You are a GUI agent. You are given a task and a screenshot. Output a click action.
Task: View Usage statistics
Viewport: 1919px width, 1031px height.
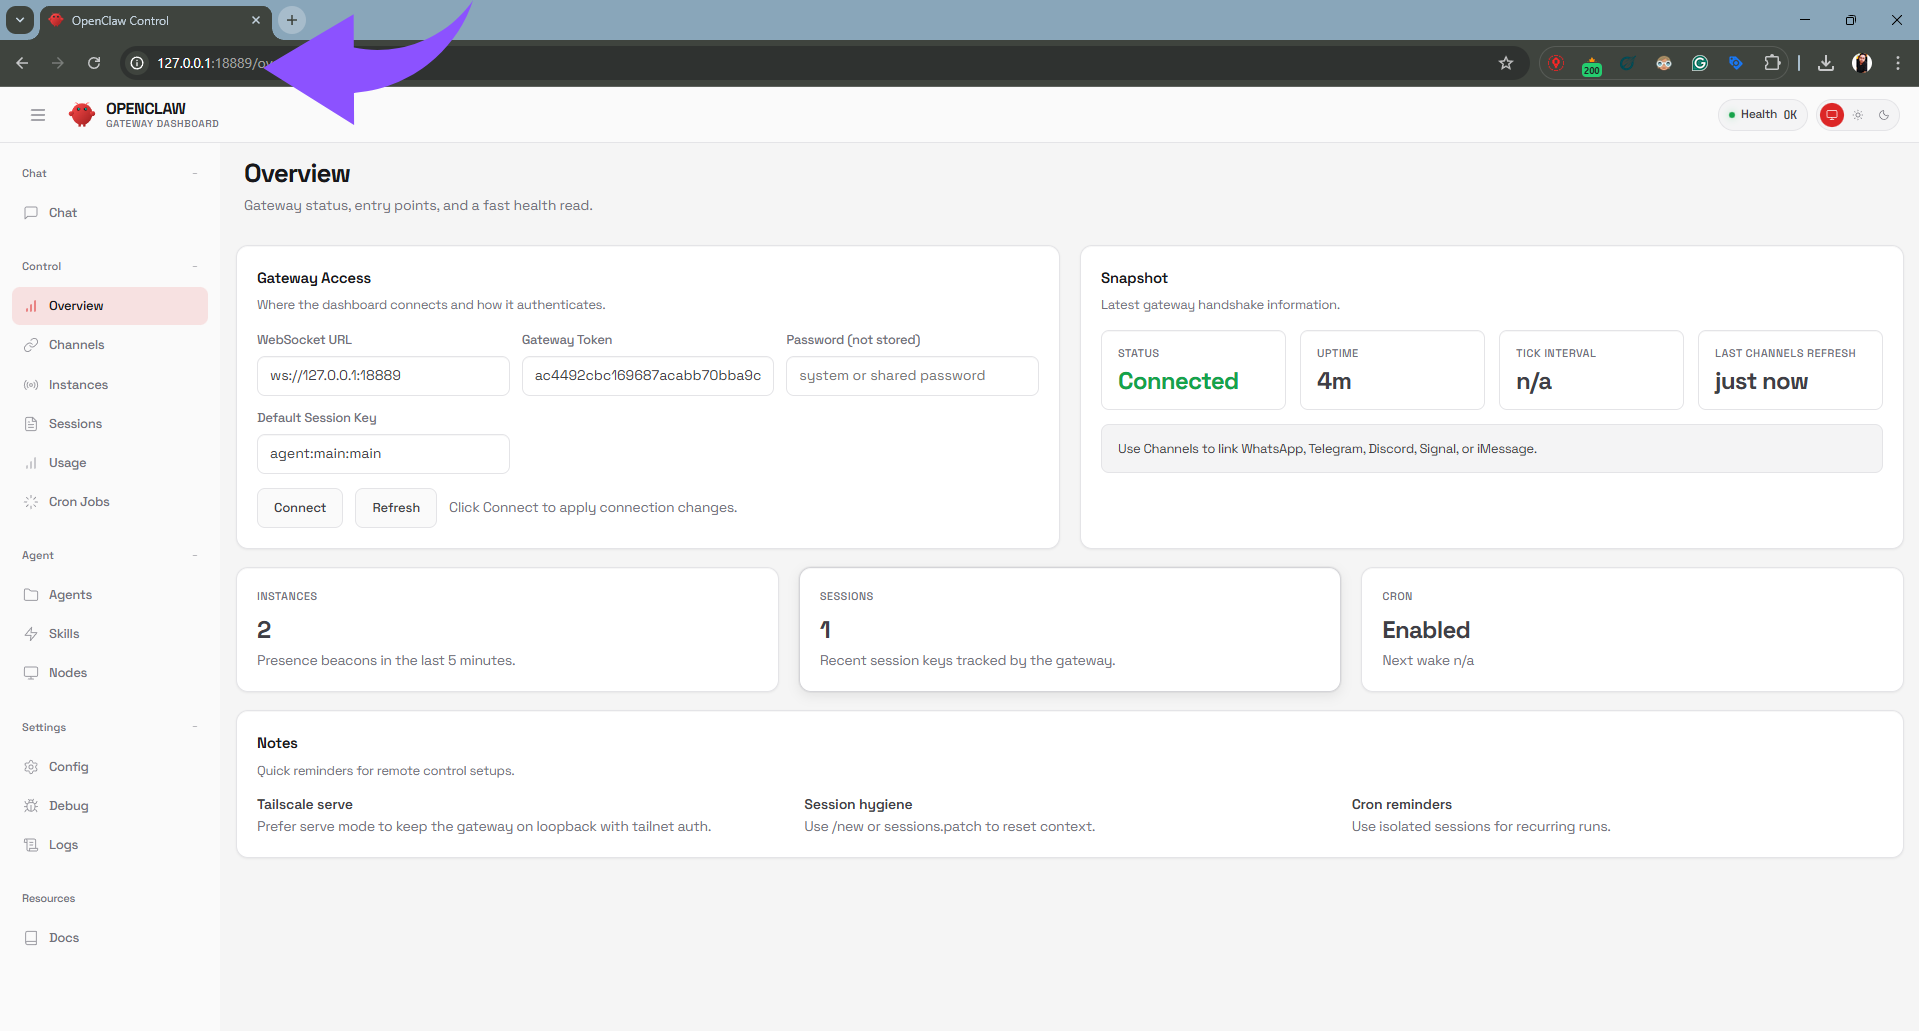(68, 462)
